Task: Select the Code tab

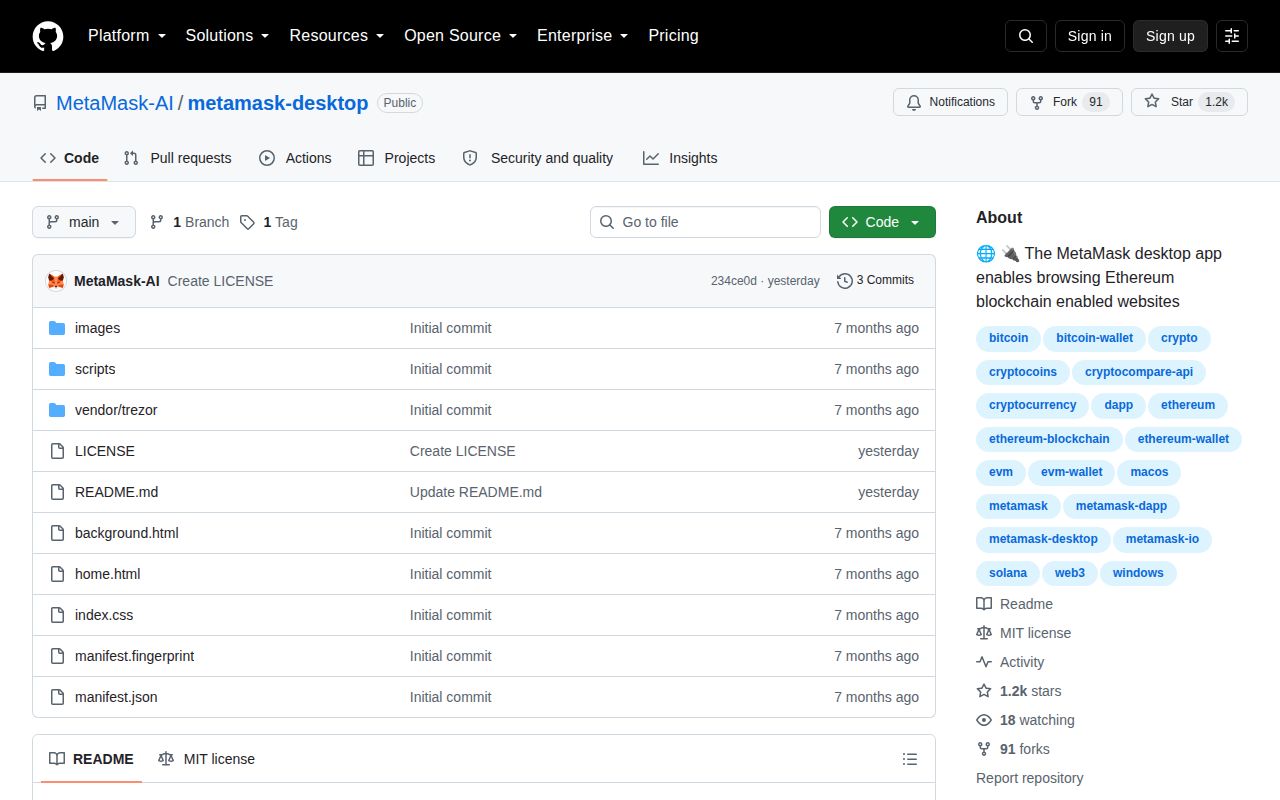Action: 70,158
